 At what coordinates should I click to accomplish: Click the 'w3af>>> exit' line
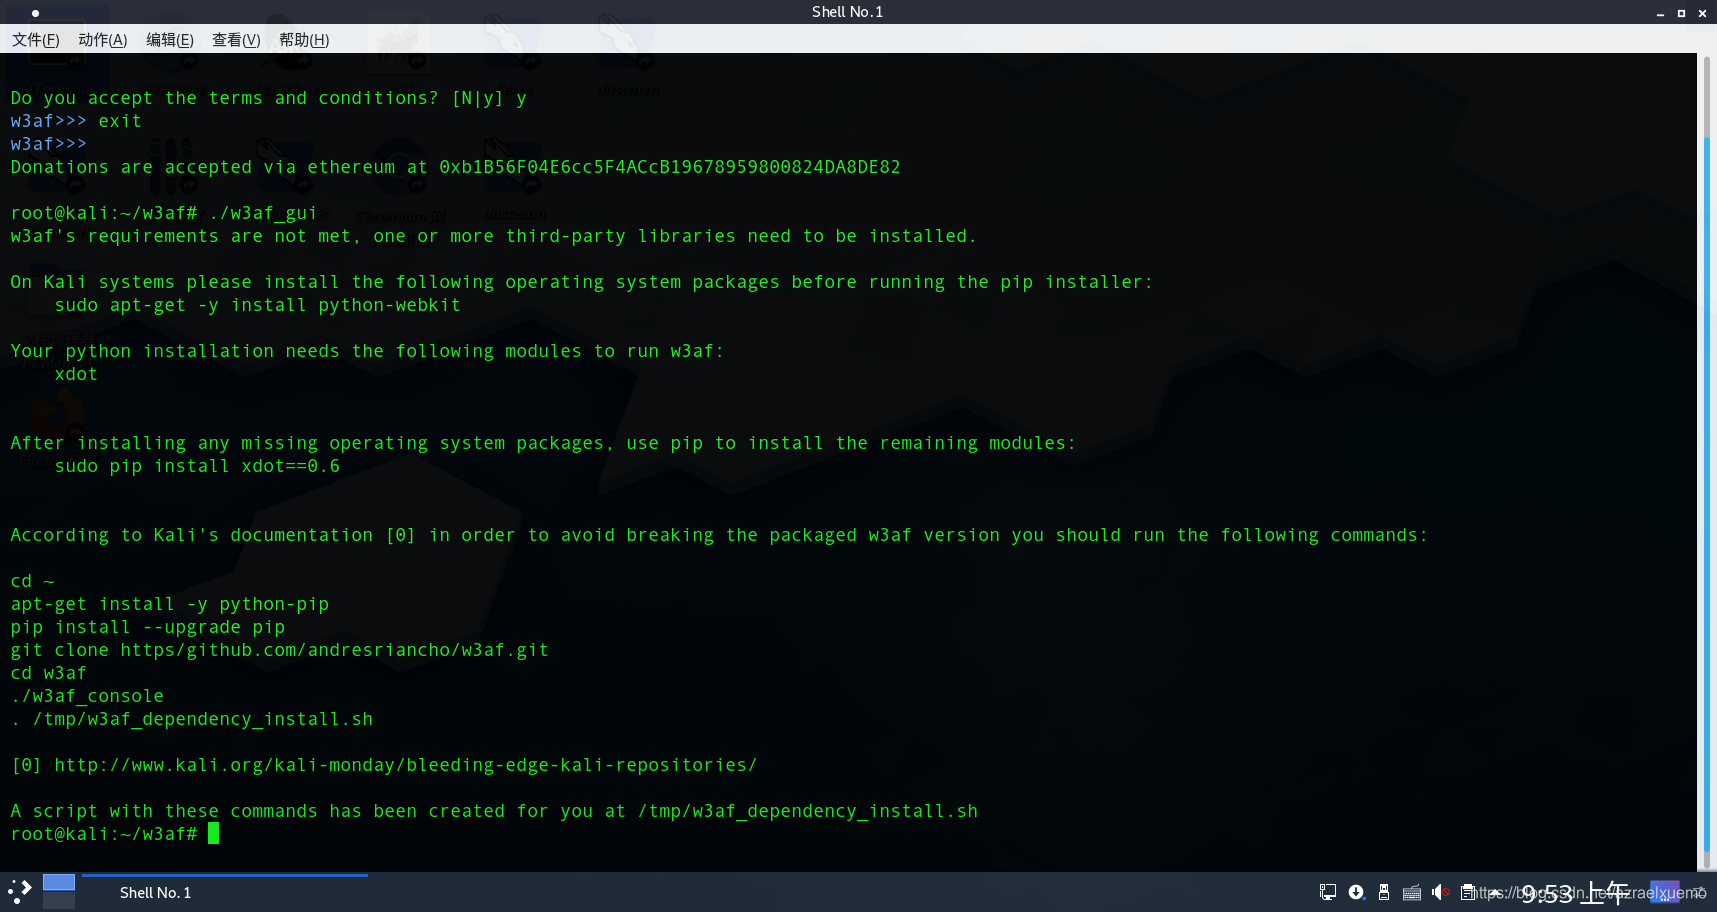click(76, 121)
